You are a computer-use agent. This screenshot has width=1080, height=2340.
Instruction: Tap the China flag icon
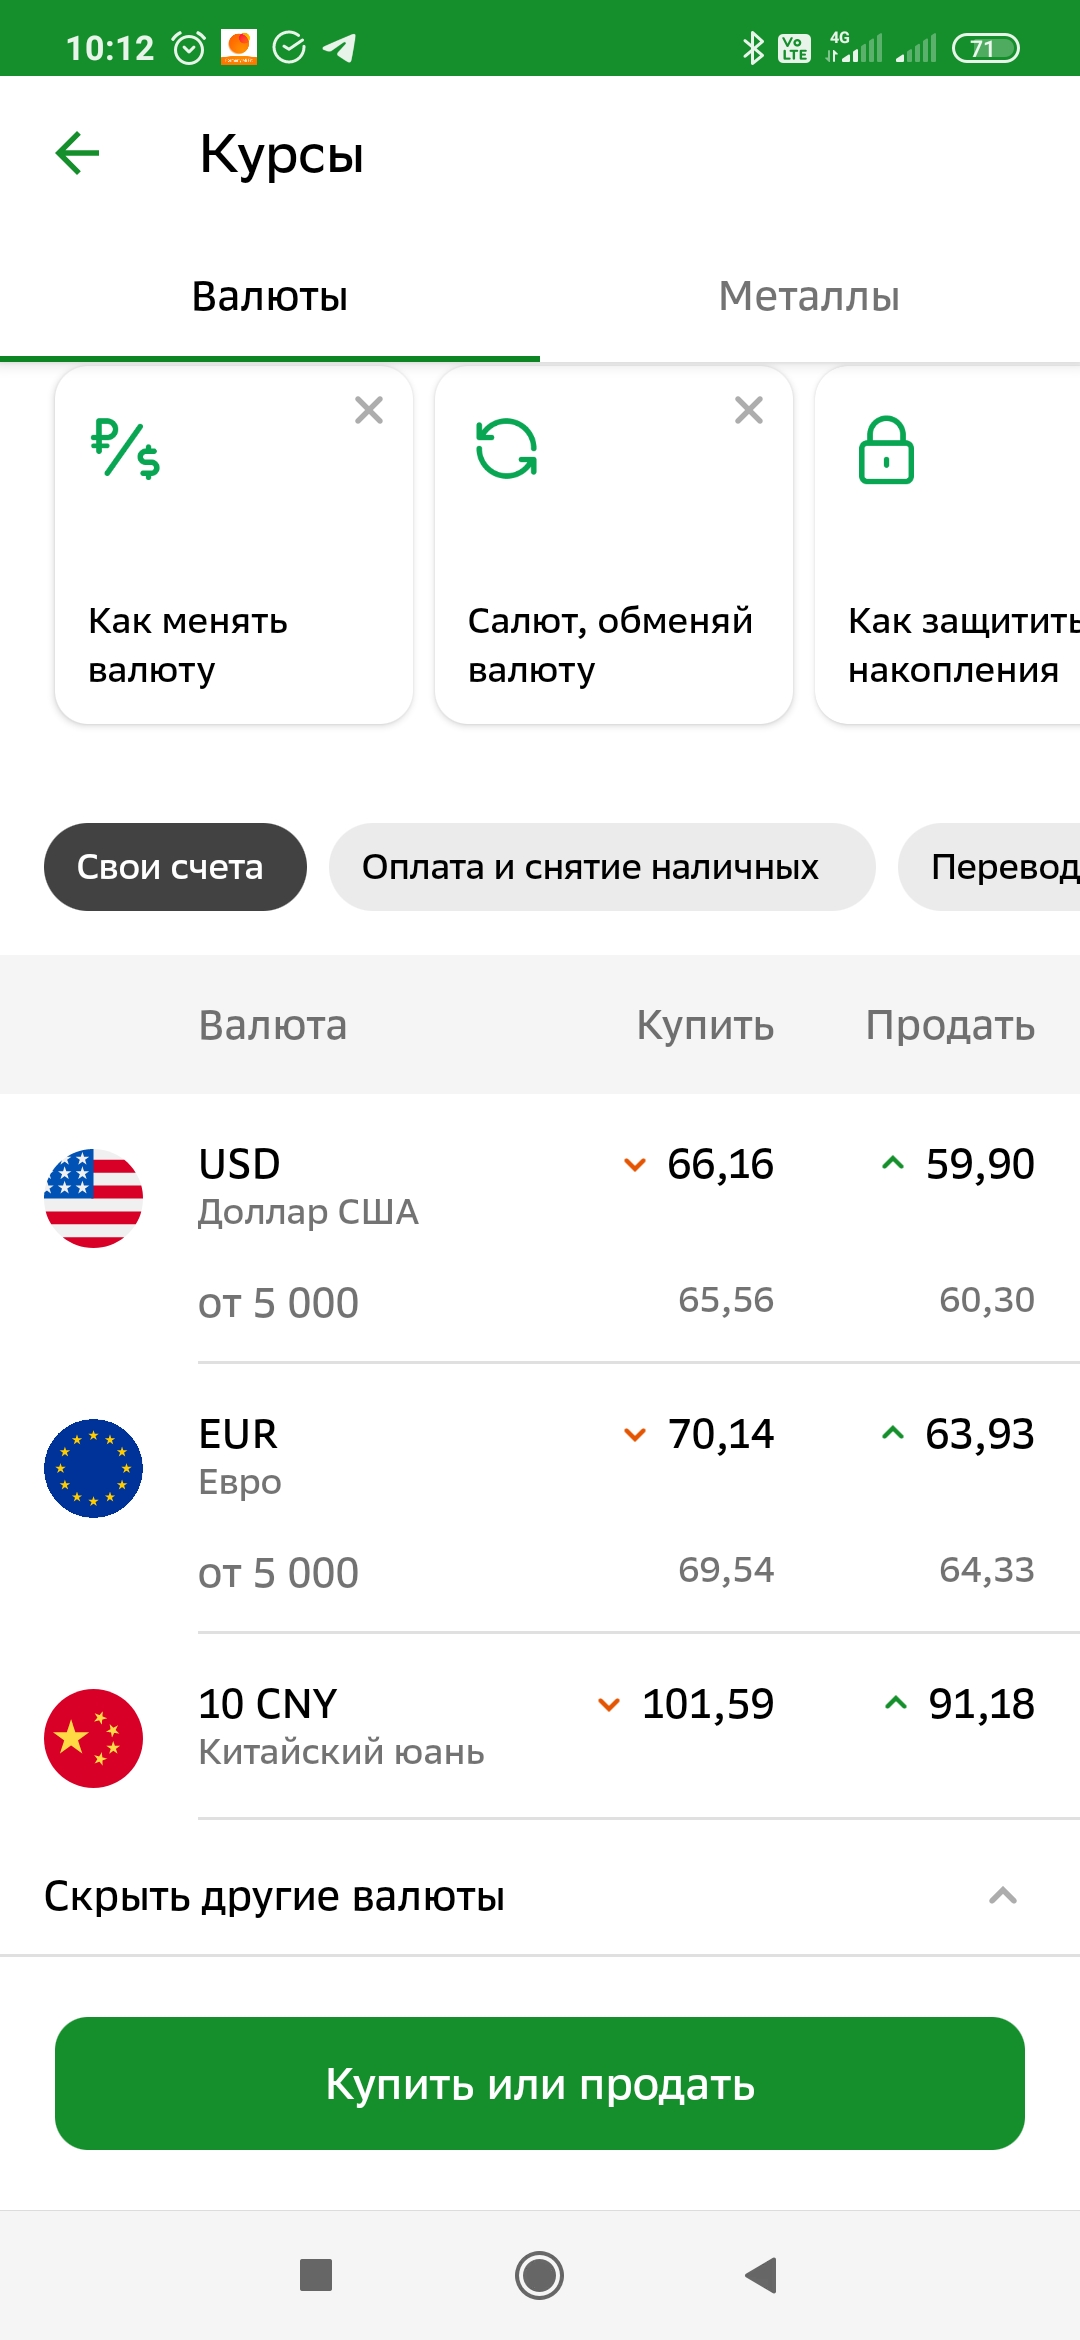click(94, 1738)
